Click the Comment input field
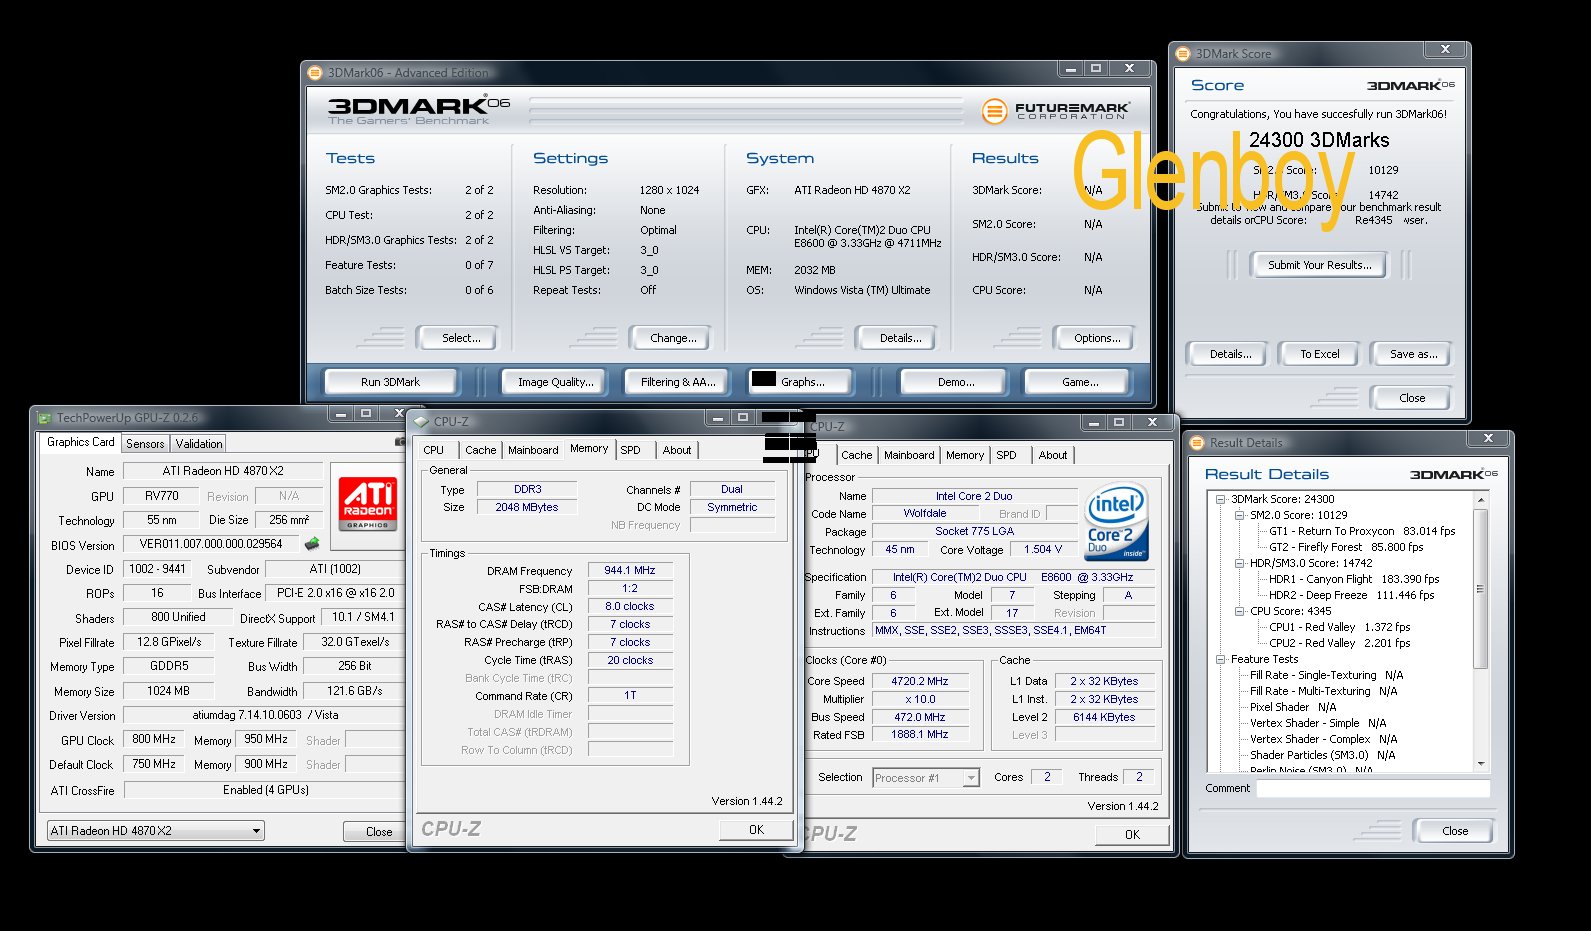Viewport: 1591px width, 931px height. [1372, 788]
